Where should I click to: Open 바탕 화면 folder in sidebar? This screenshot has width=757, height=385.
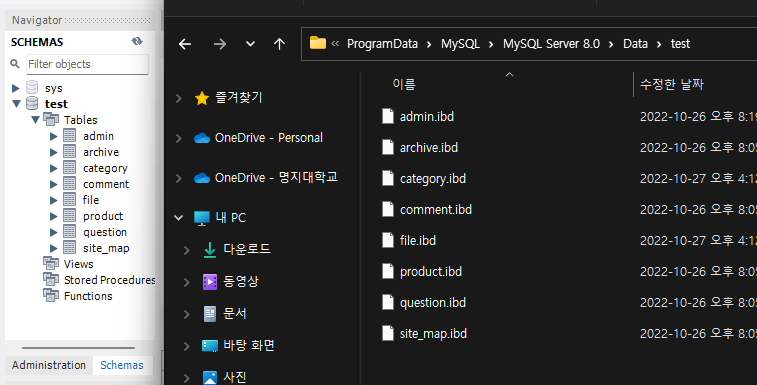point(249,345)
